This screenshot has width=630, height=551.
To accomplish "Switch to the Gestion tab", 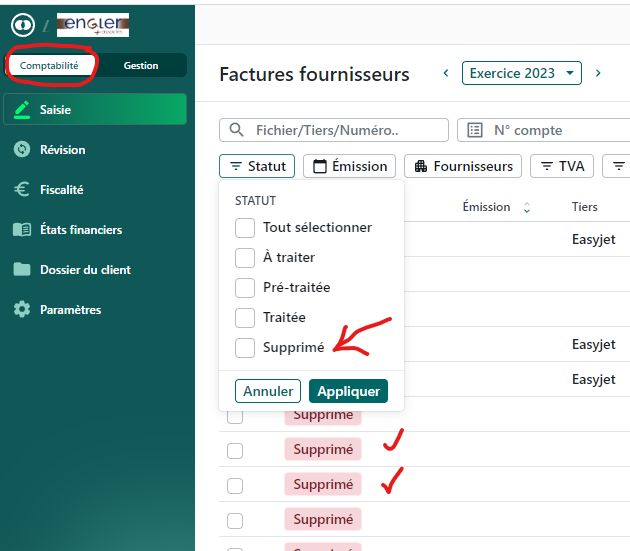I will pyautogui.click(x=141, y=66).
